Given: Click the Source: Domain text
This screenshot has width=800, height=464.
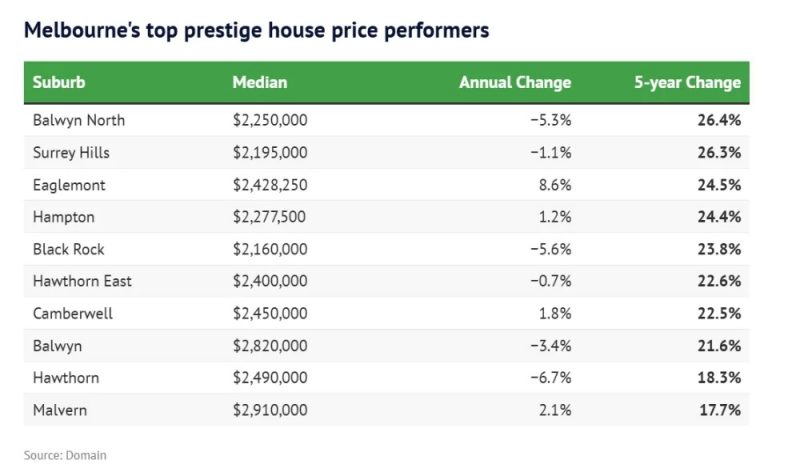Looking at the screenshot, I should 65,455.
